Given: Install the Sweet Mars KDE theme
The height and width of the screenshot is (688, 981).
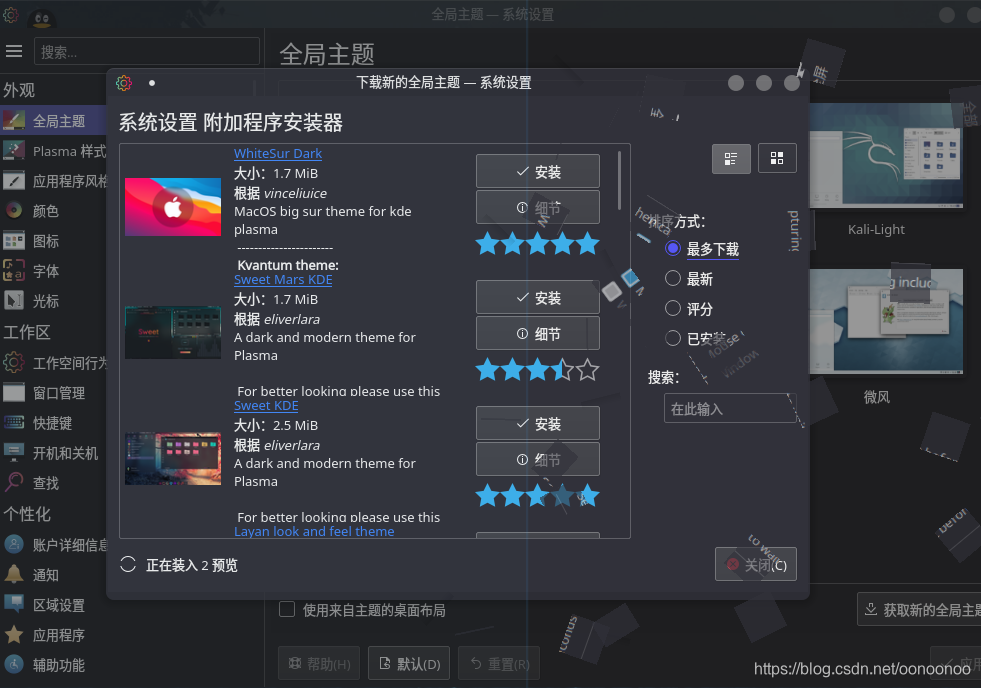Looking at the screenshot, I should [x=537, y=297].
